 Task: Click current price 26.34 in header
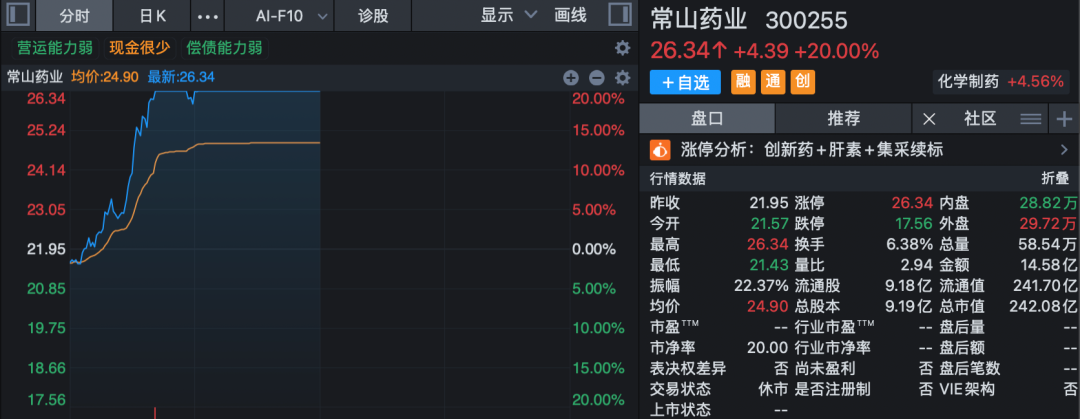pyautogui.click(x=683, y=50)
